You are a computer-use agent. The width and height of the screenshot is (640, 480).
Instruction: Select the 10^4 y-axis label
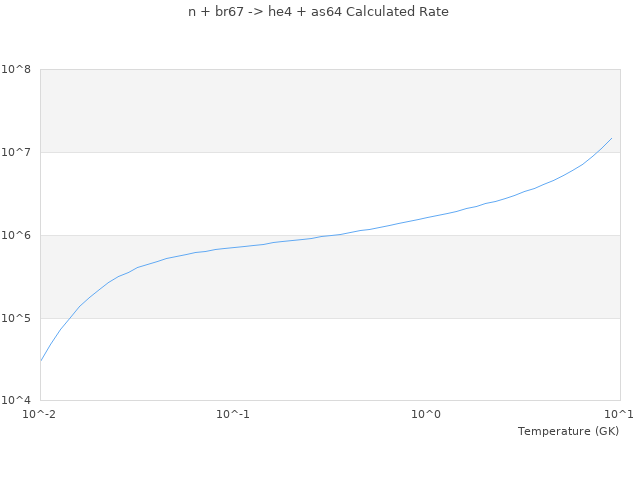click(16, 400)
